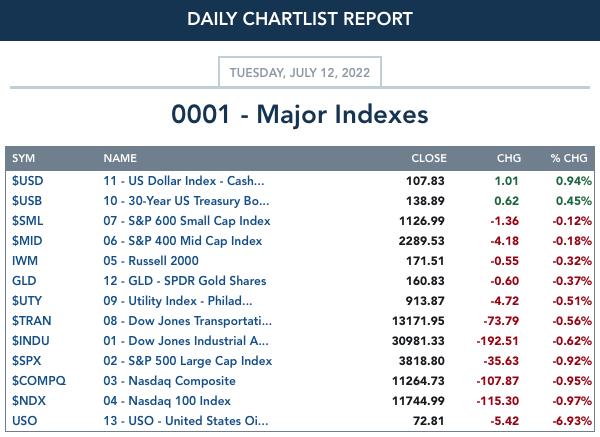Sort table by CLOSE column header
Viewport: 600px width, 437px height.
point(429,158)
